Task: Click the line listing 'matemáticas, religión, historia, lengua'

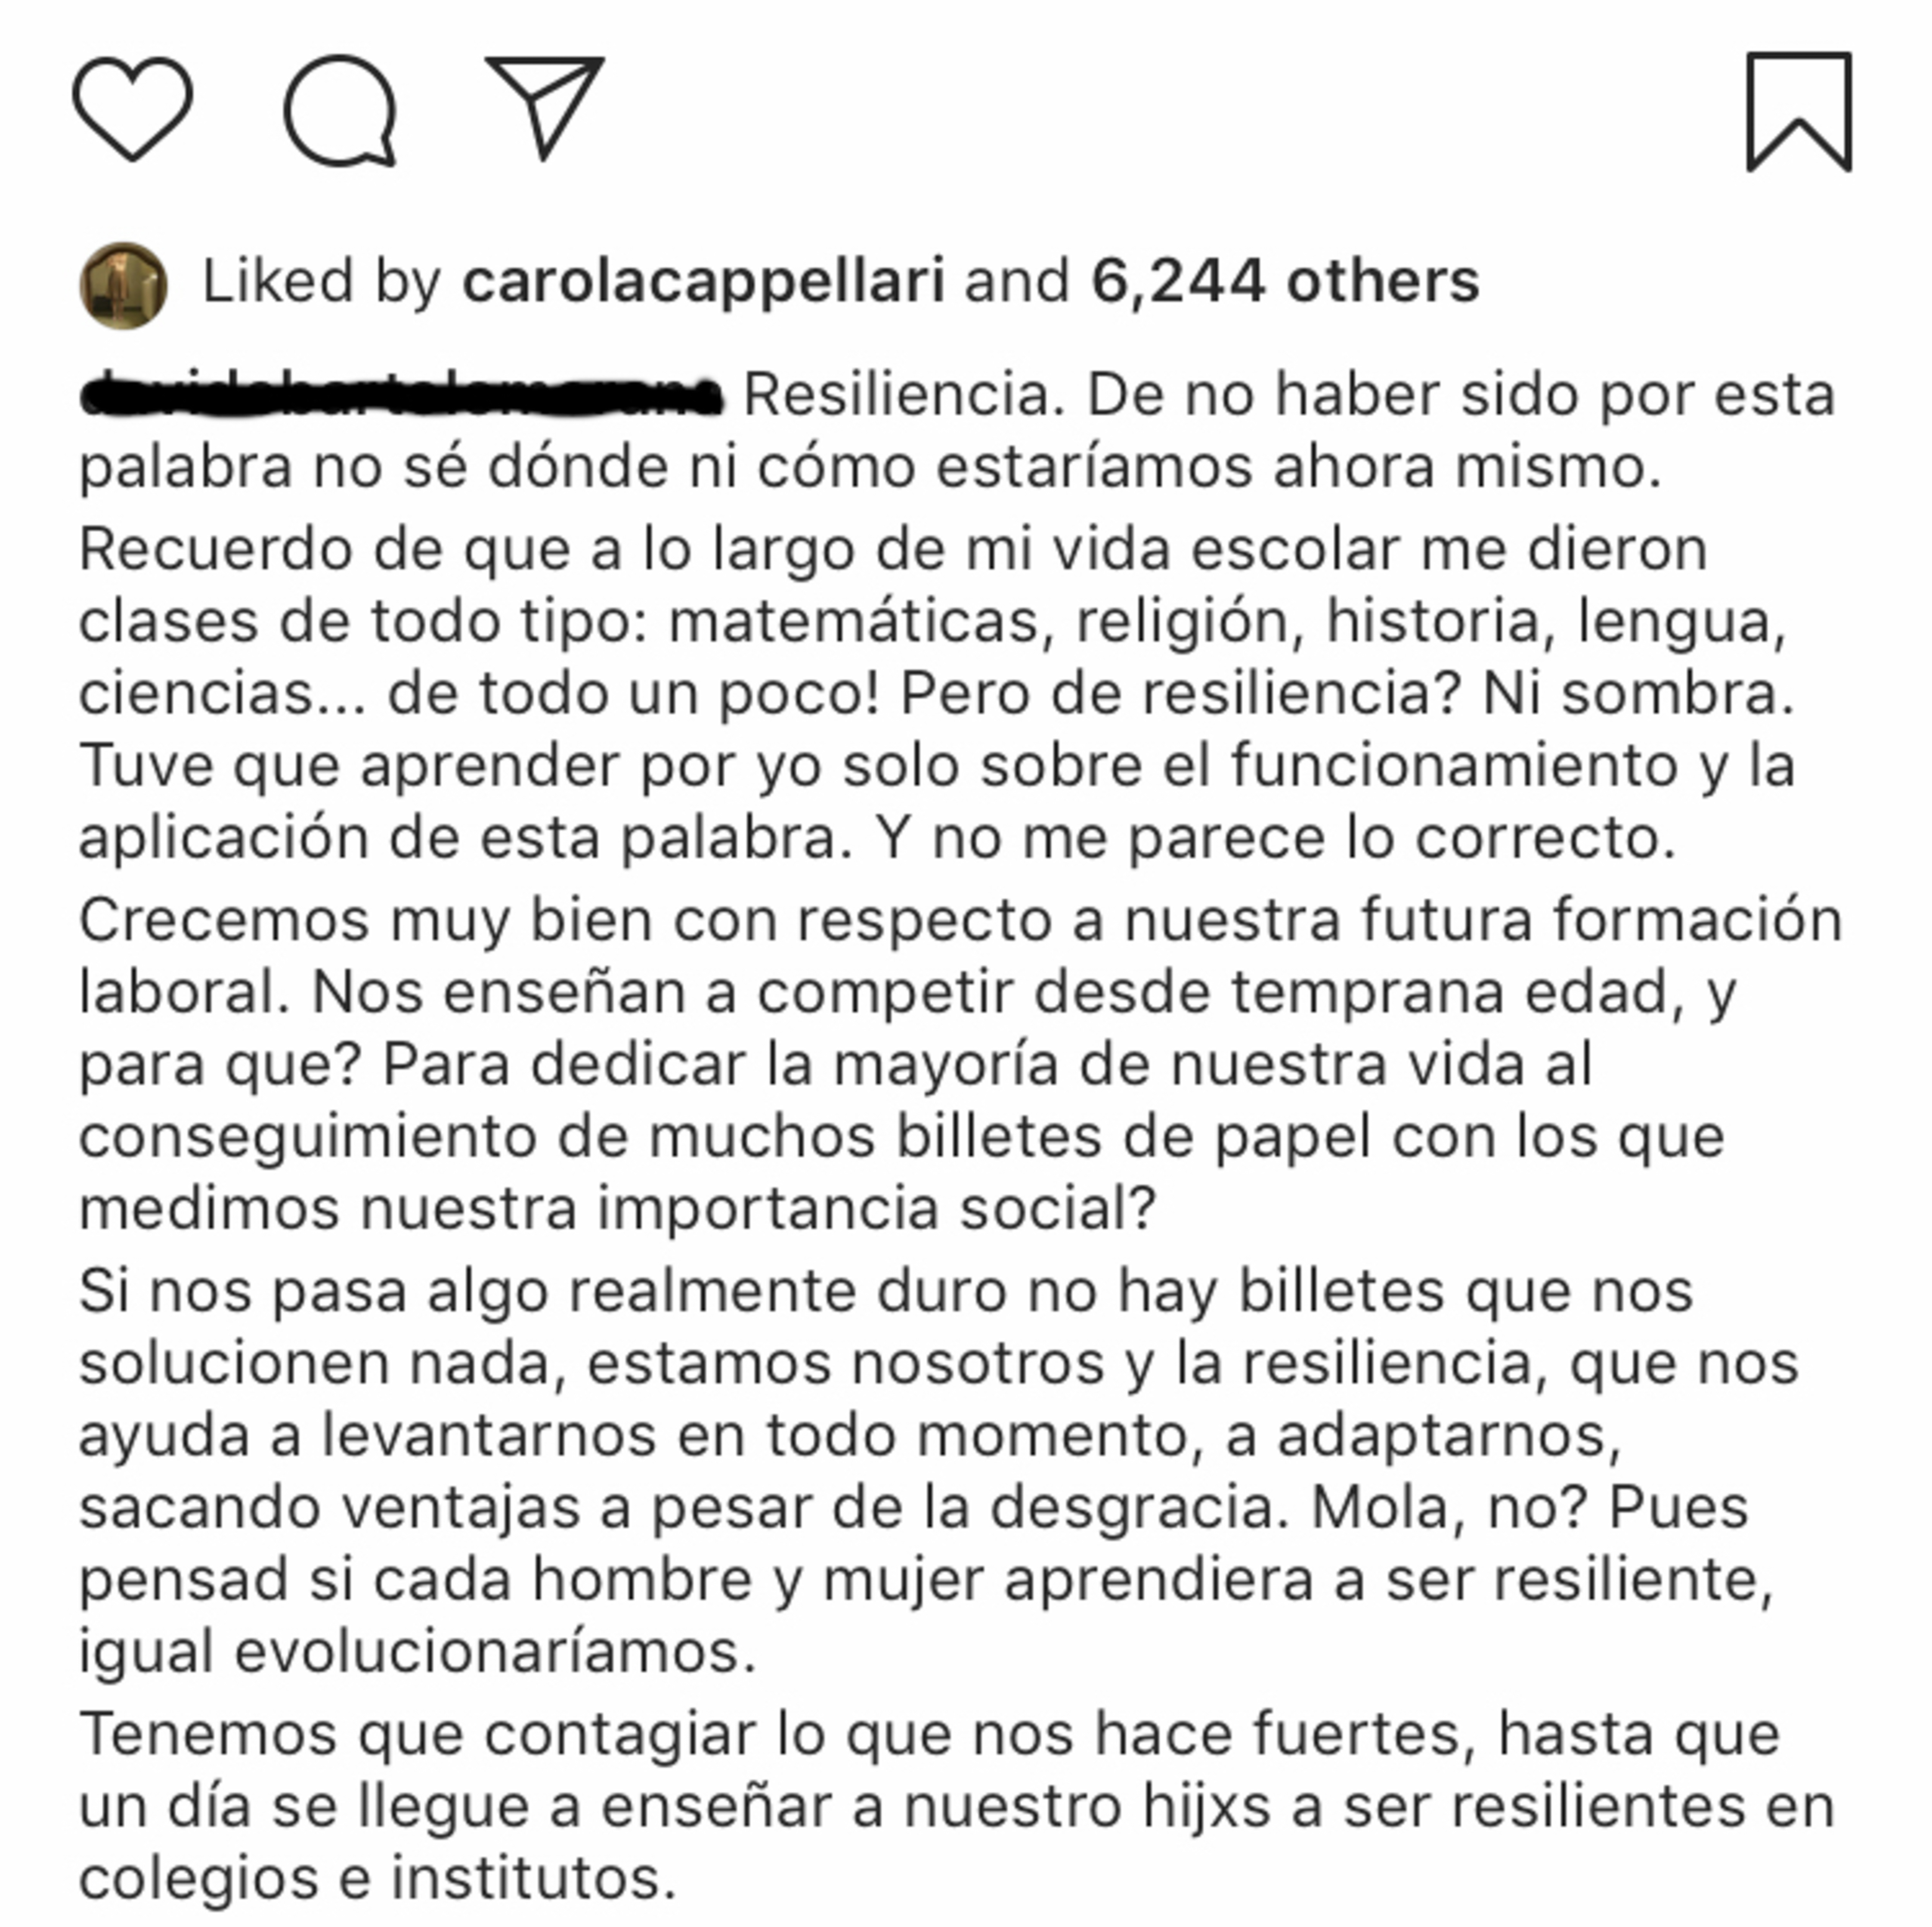Action: point(933,621)
